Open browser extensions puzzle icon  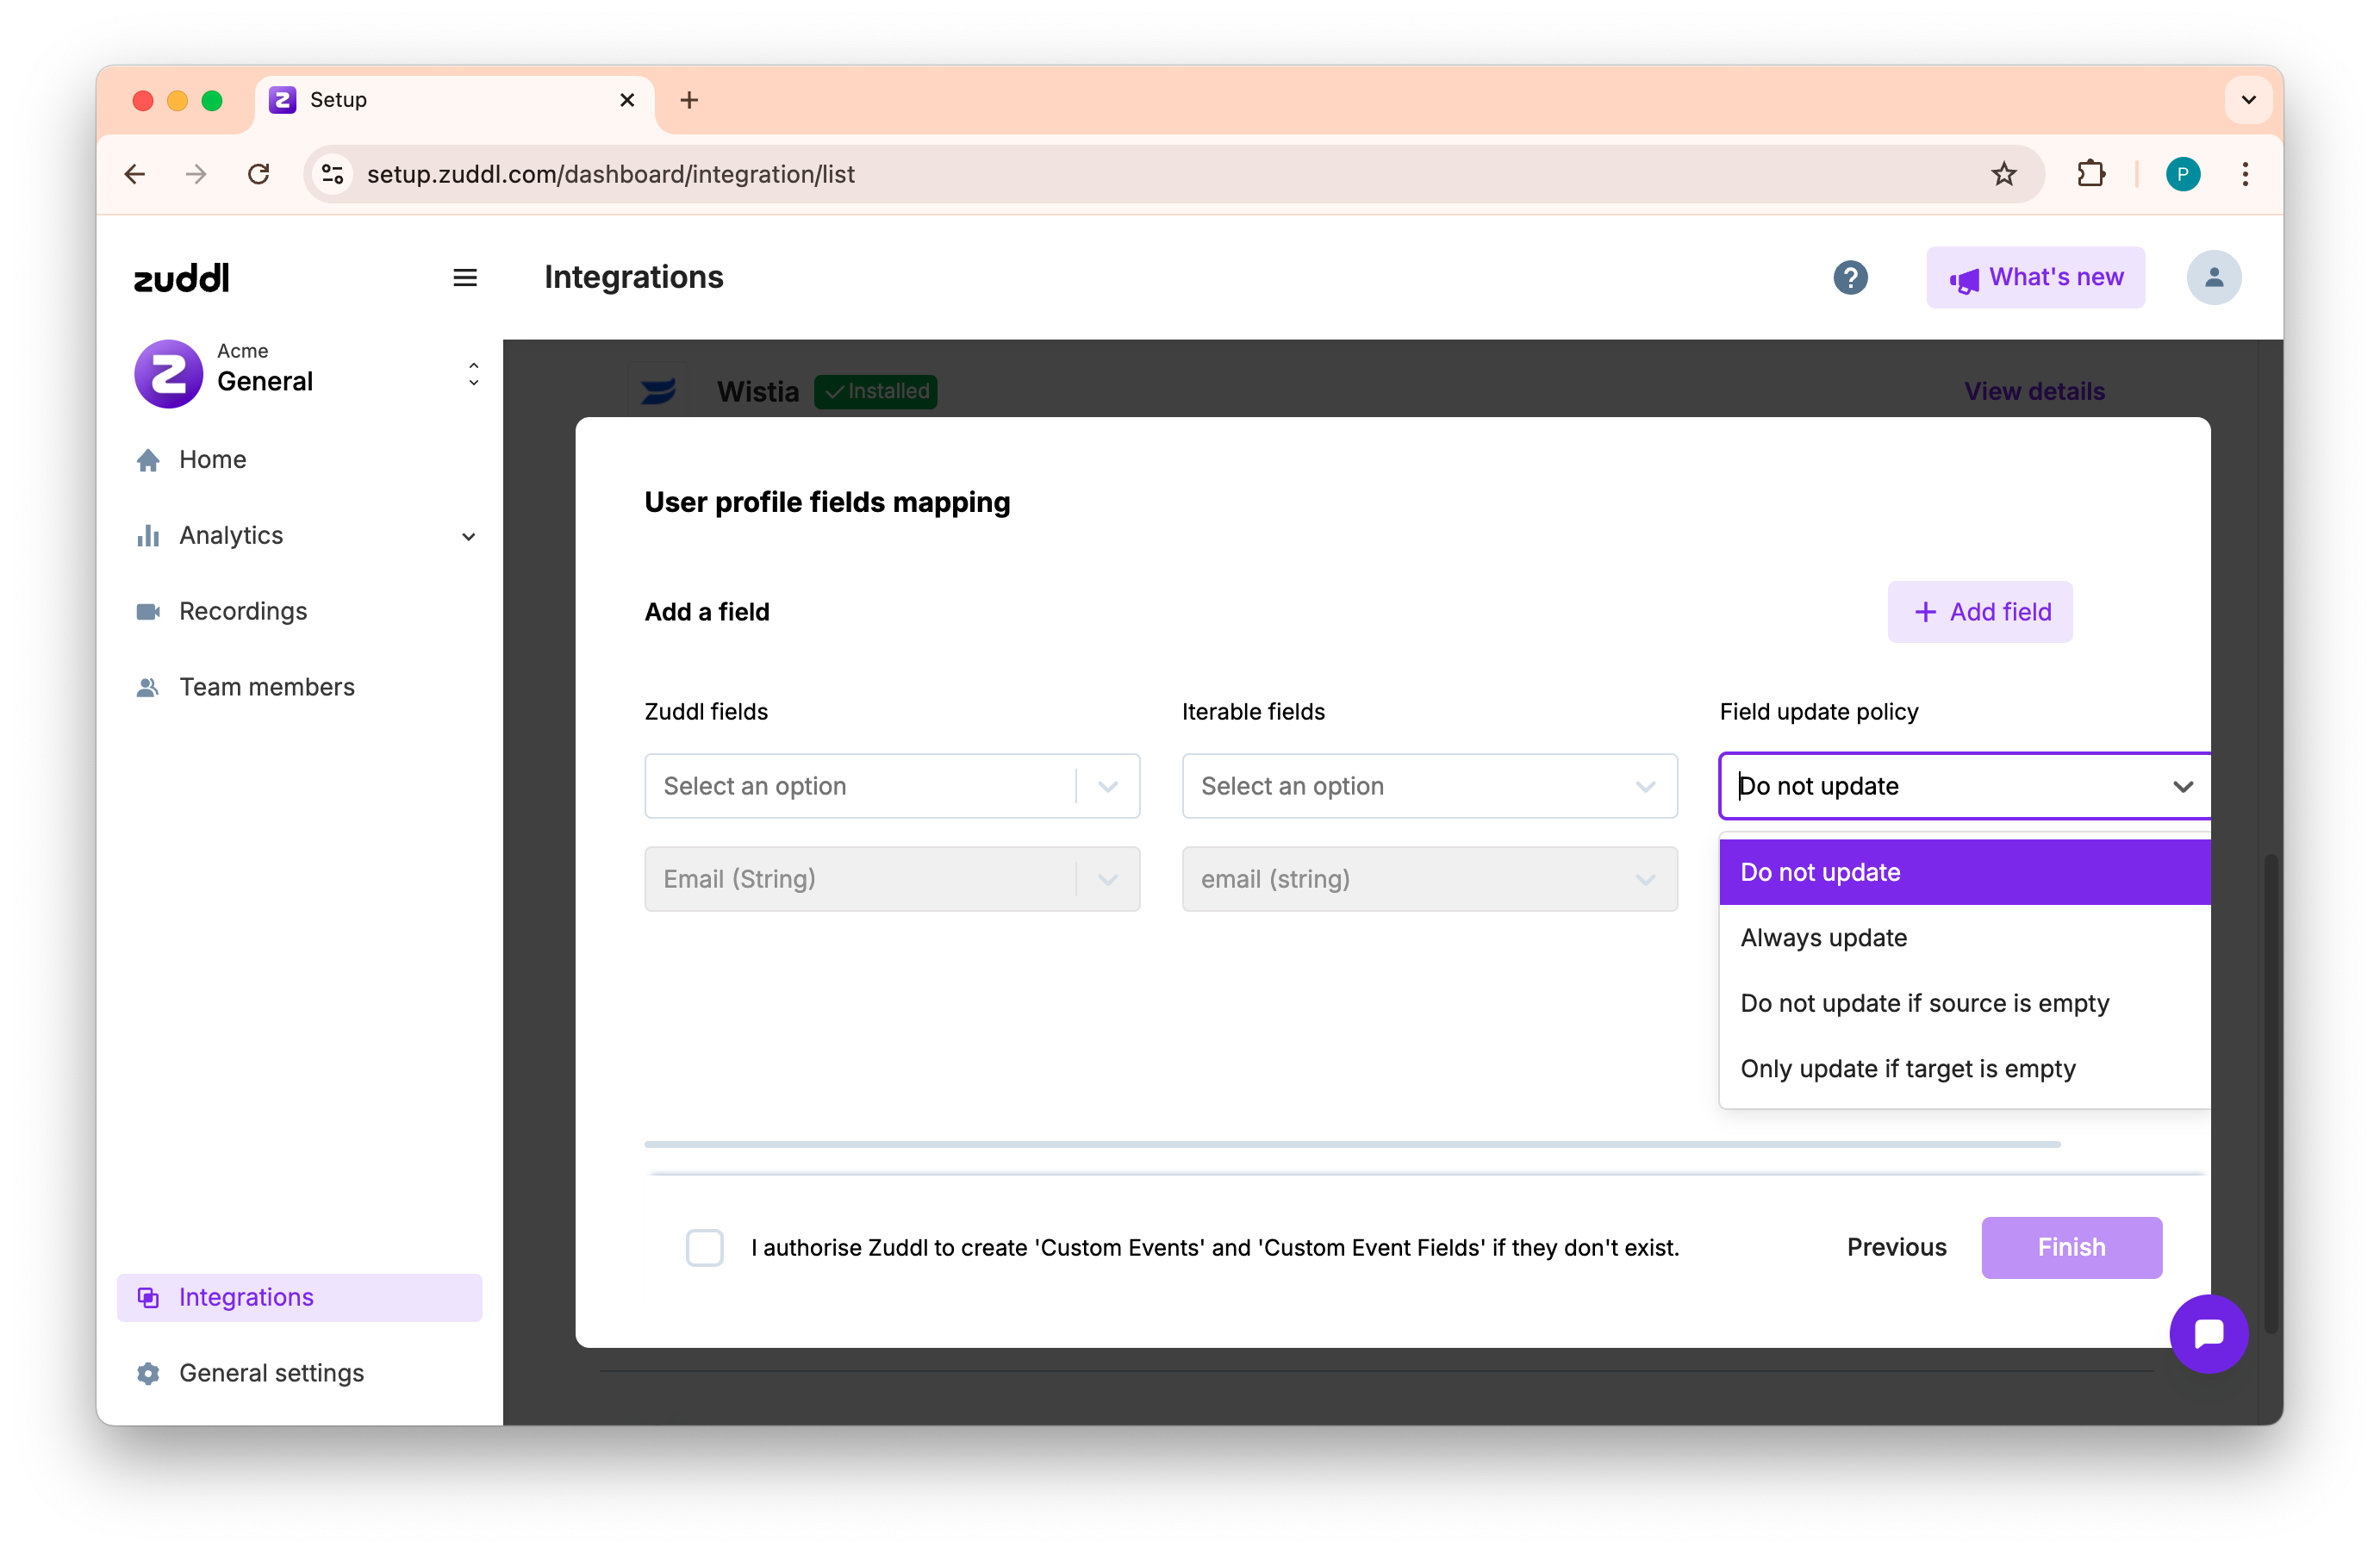pyautogui.click(x=2090, y=174)
